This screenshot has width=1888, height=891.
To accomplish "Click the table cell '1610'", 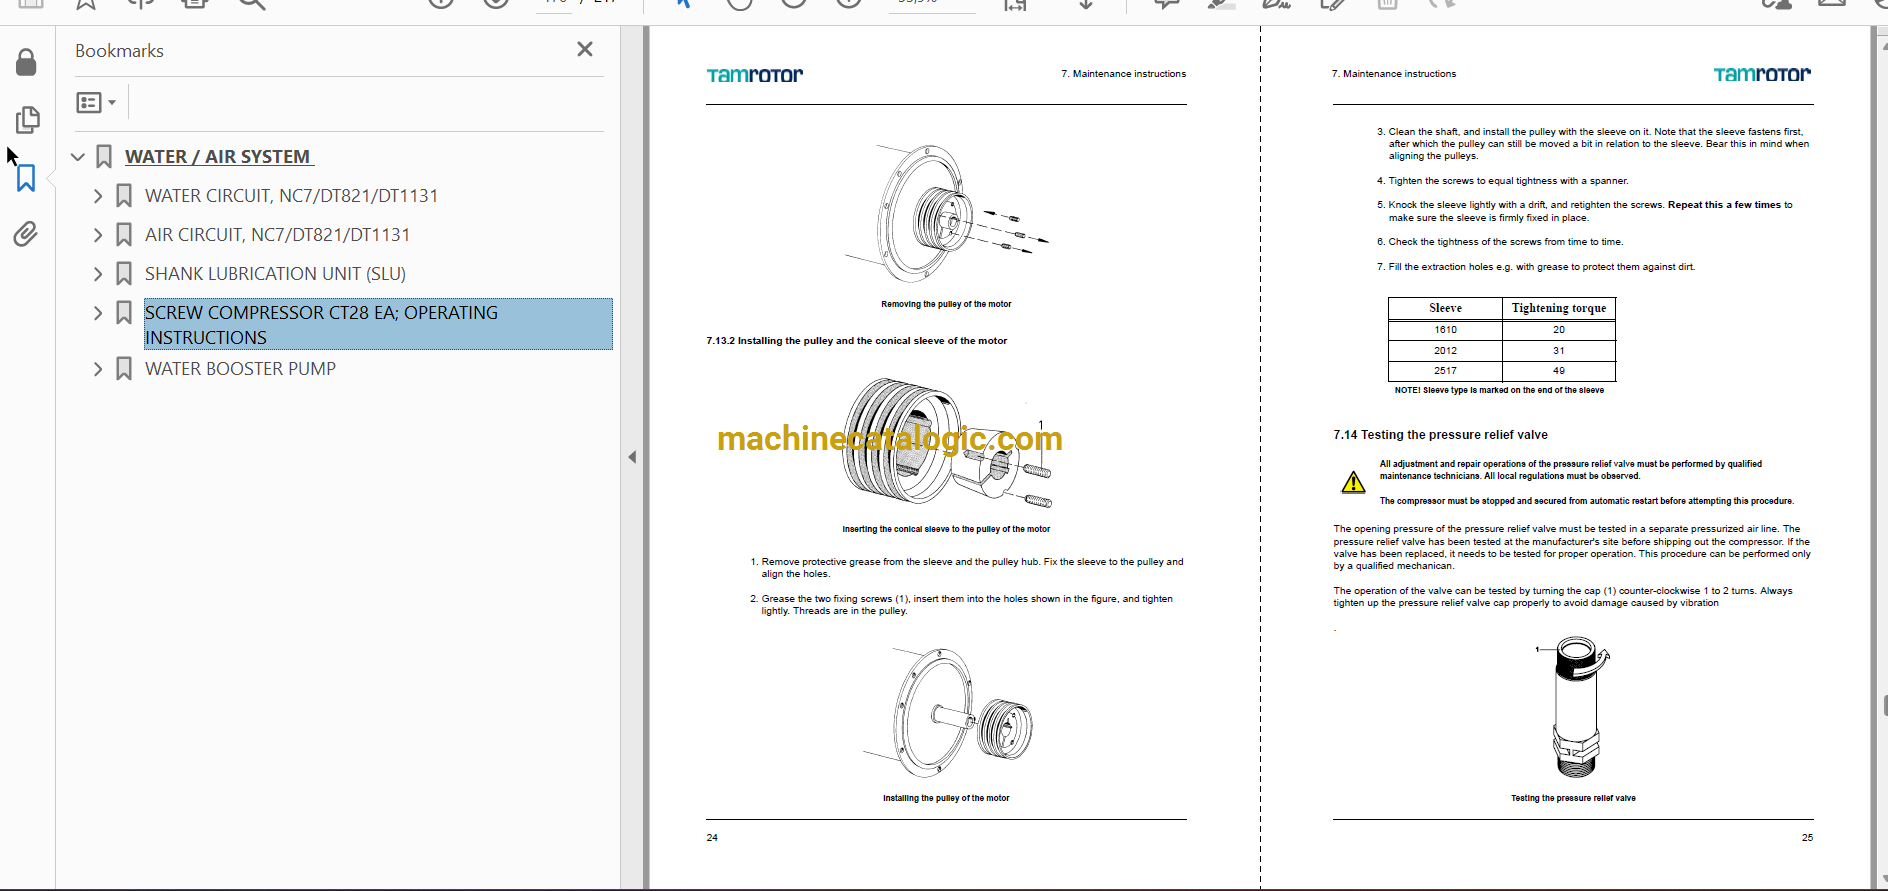I will [x=1445, y=330].
